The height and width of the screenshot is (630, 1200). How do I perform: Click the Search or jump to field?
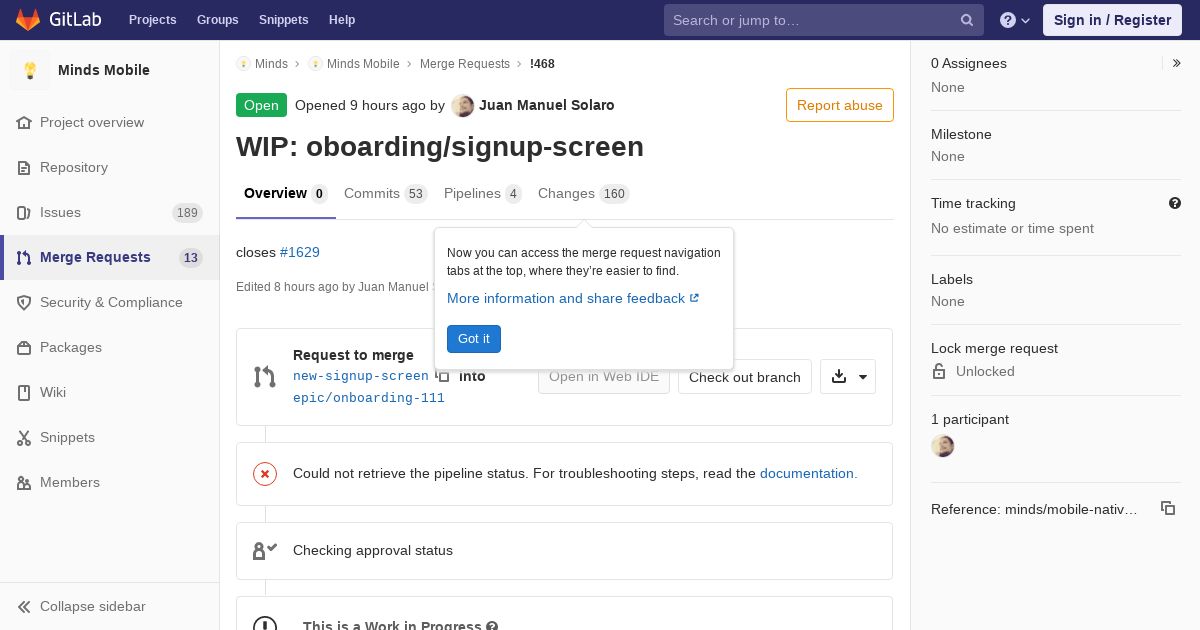pos(824,20)
